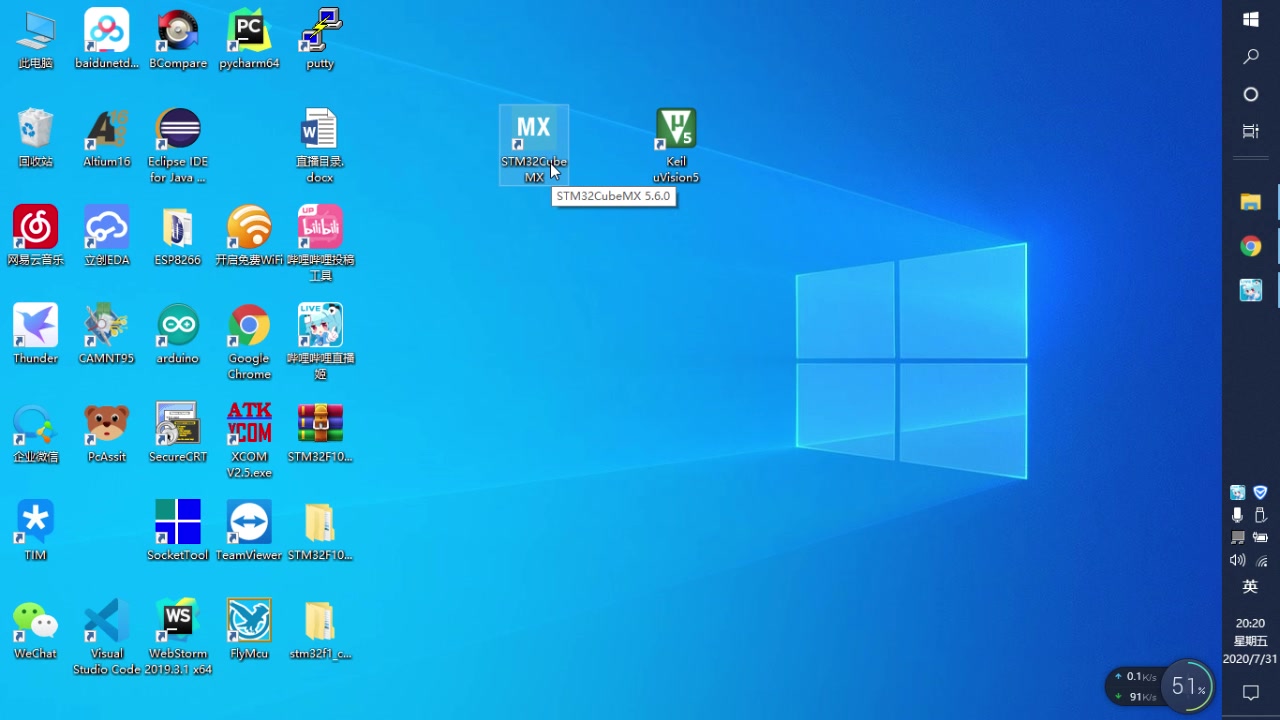Select the 回收站 Recycle Bin icon
This screenshot has height=720, width=1280.
[35, 138]
